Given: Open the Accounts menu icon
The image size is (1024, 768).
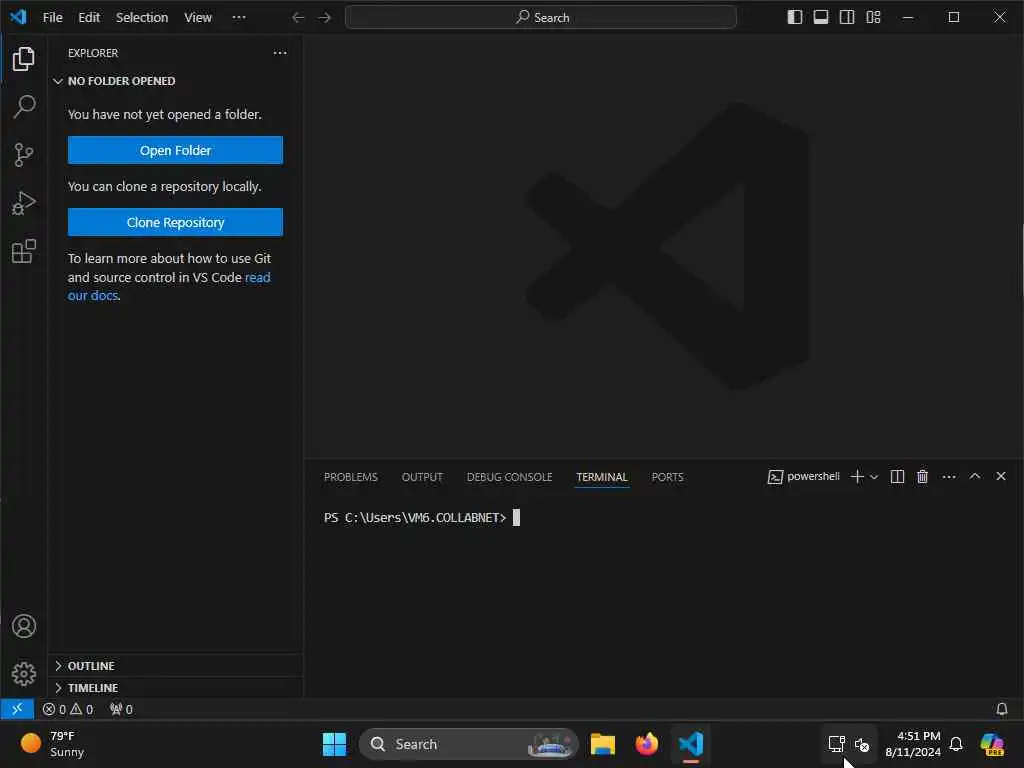Looking at the screenshot, I should pos(24,626).
